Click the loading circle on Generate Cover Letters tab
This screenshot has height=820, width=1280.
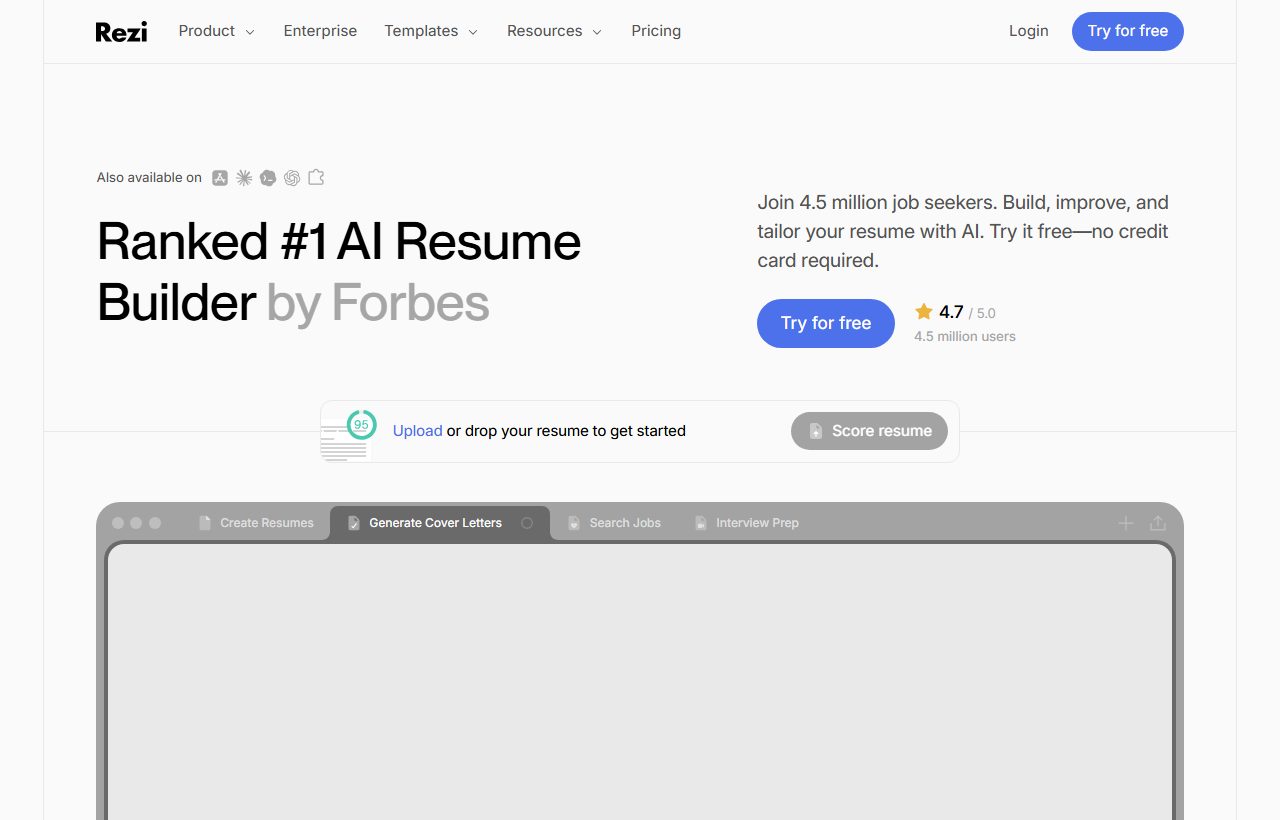click(x=527, y=523)
